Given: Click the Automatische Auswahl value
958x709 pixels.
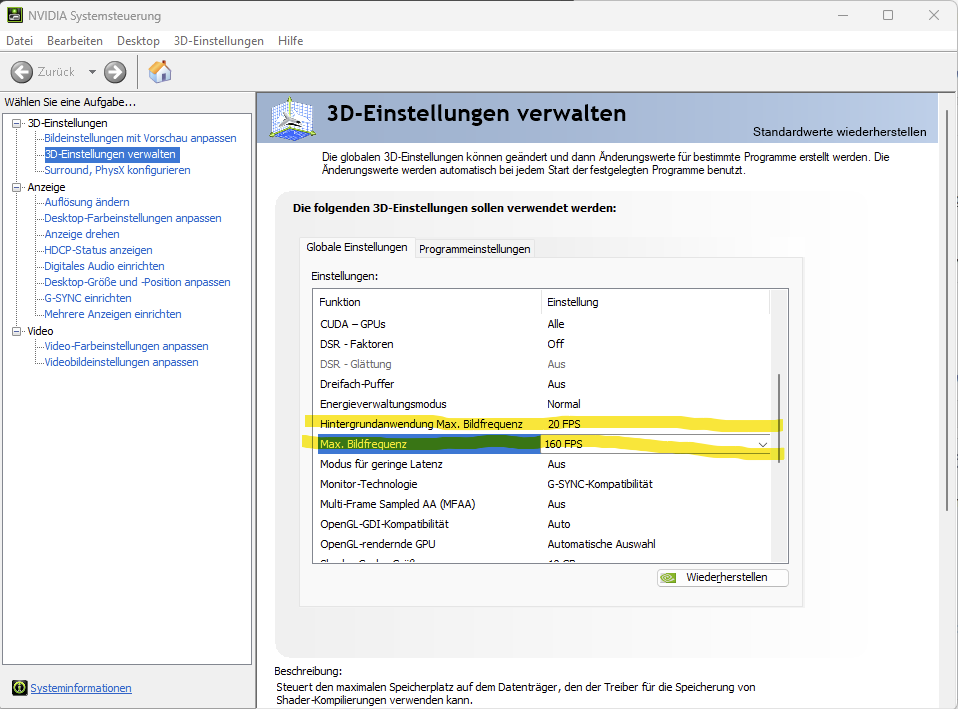Looking at the screenshot, I should [x=601, y=544].
